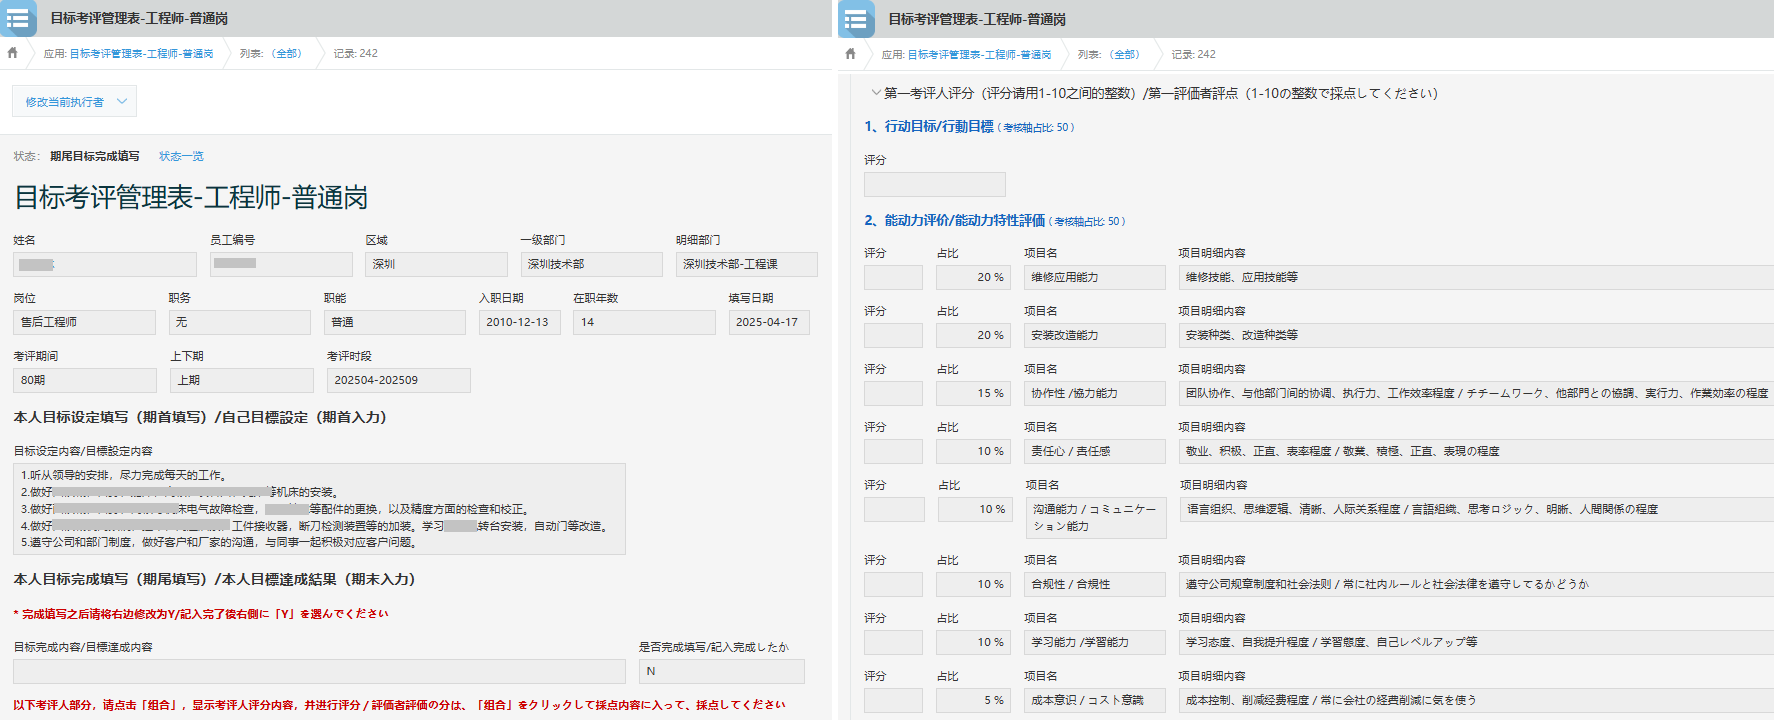Viewport: 1774px width, 720px height.
Task: Click score field for 安装改造能力 row
Action: (x=893, y=335)
